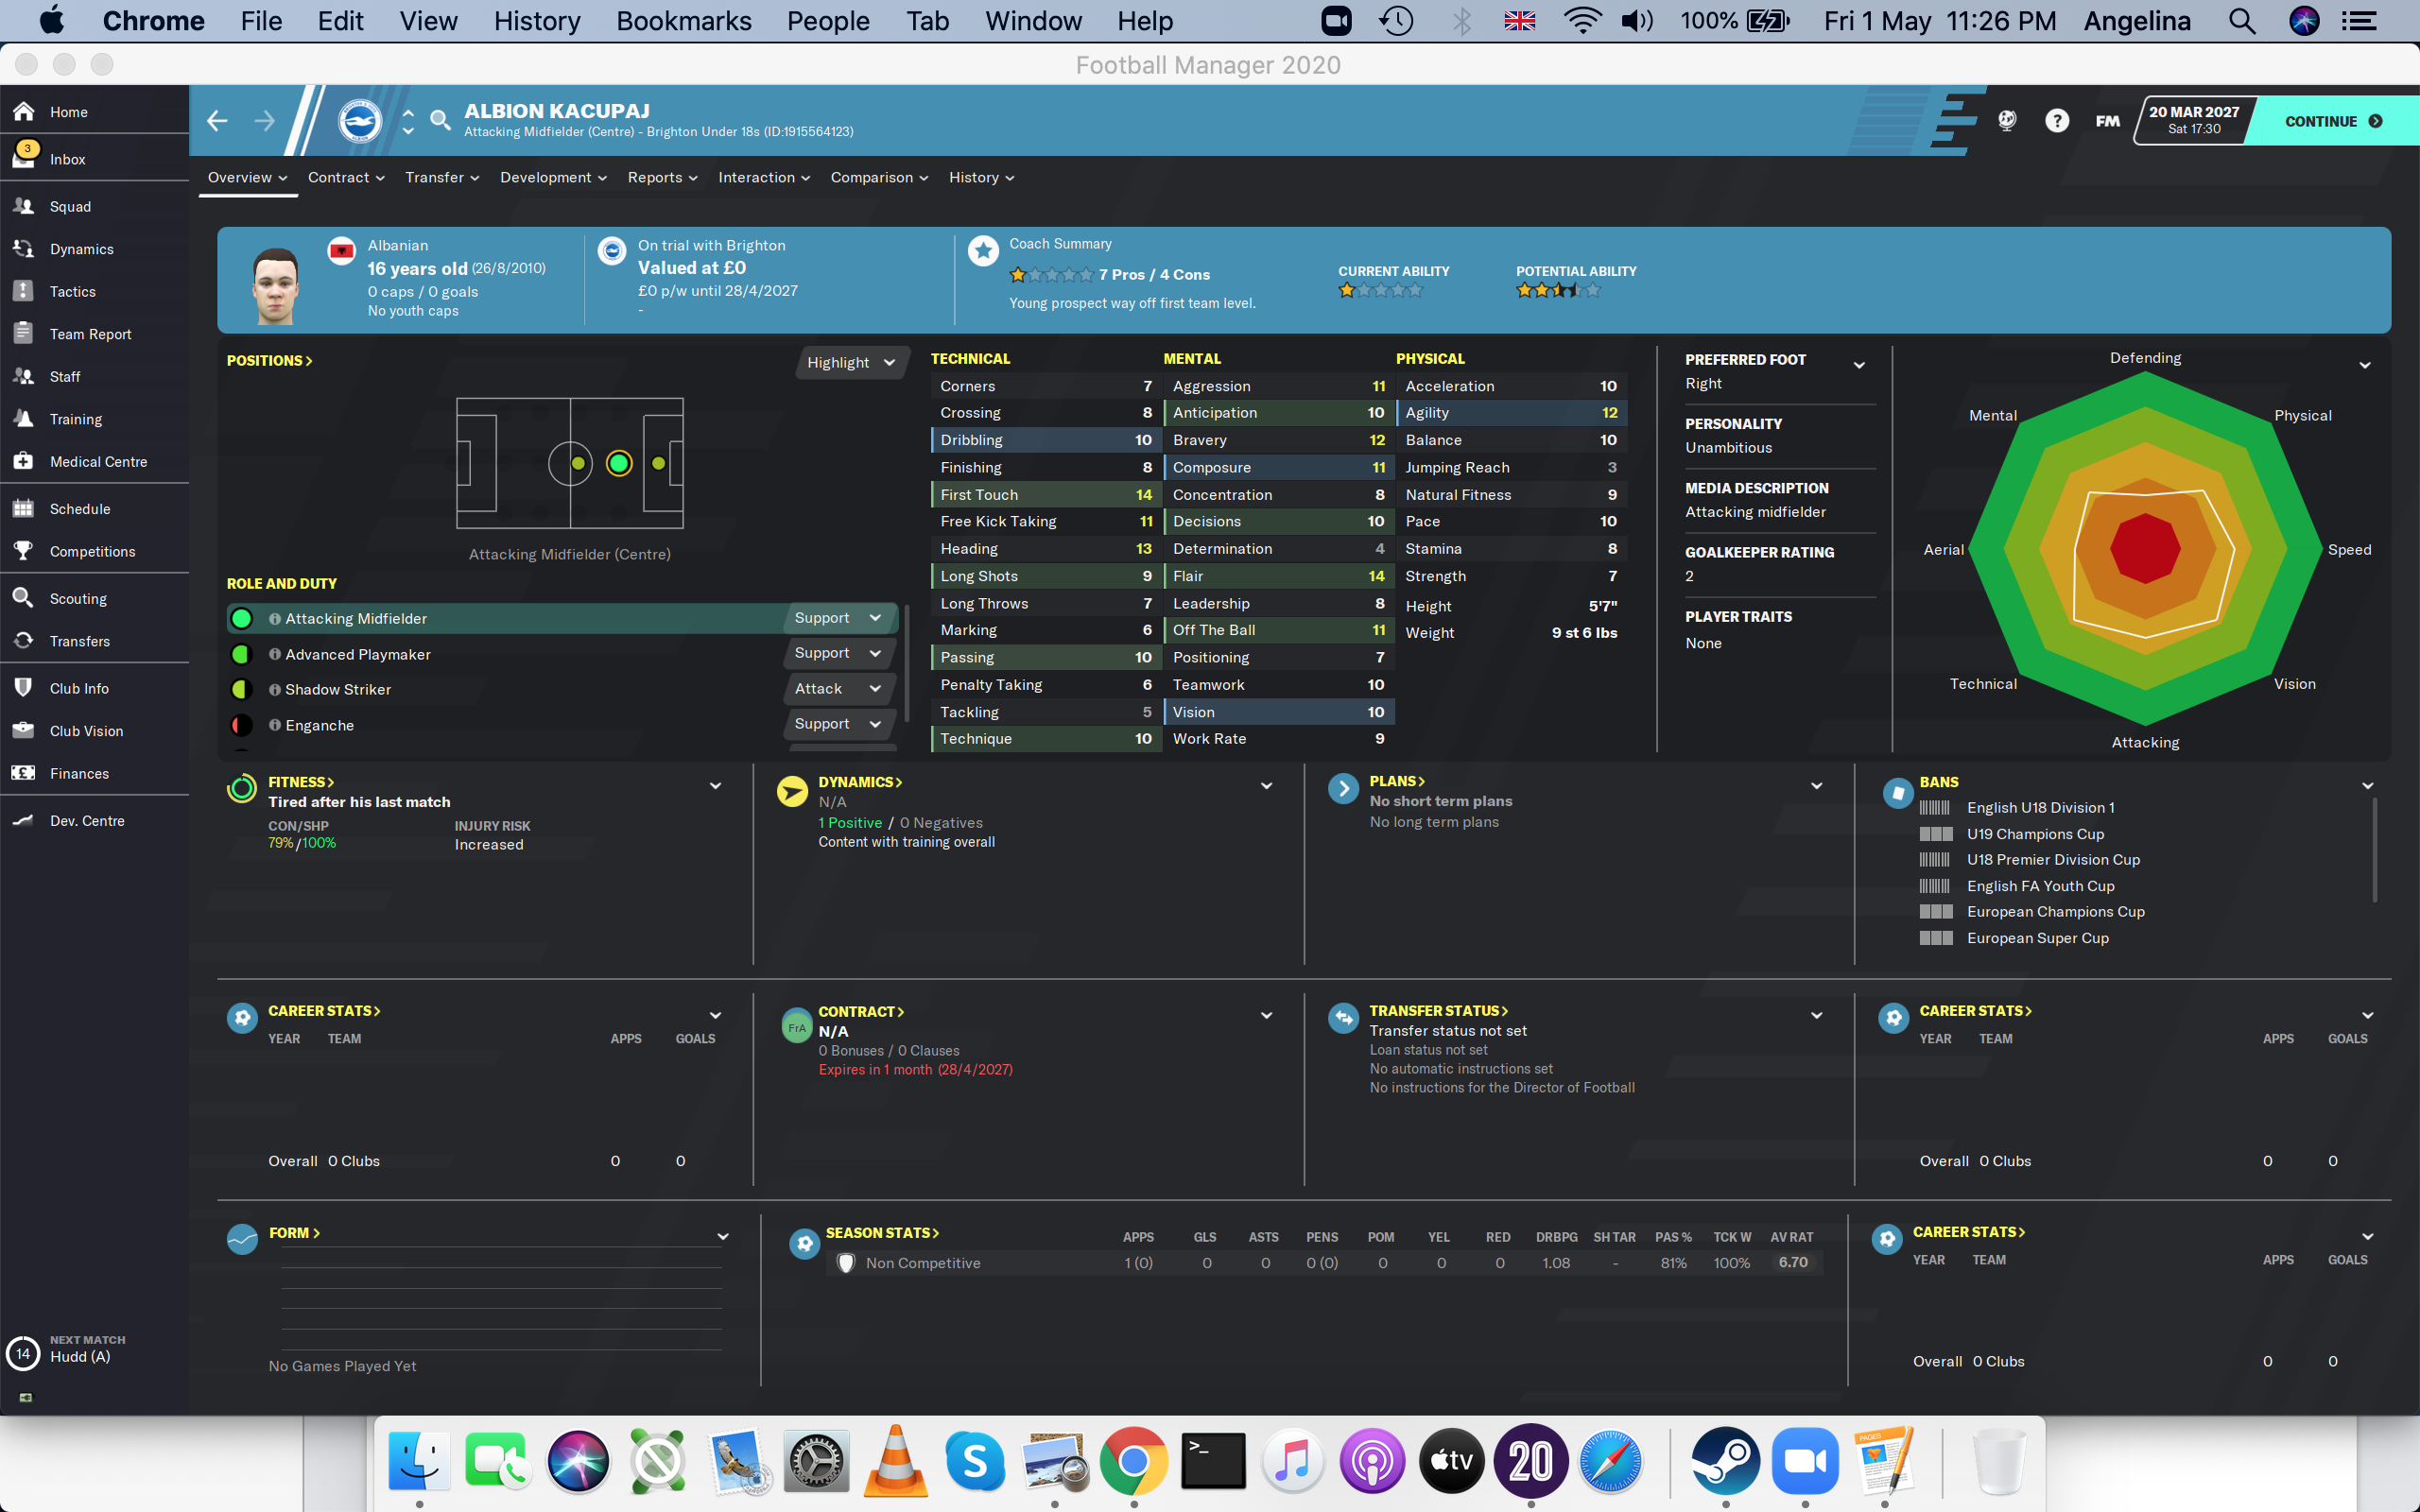Open the Scouting section
This screenshot has height=1512, width=2420.
(94, 598)
